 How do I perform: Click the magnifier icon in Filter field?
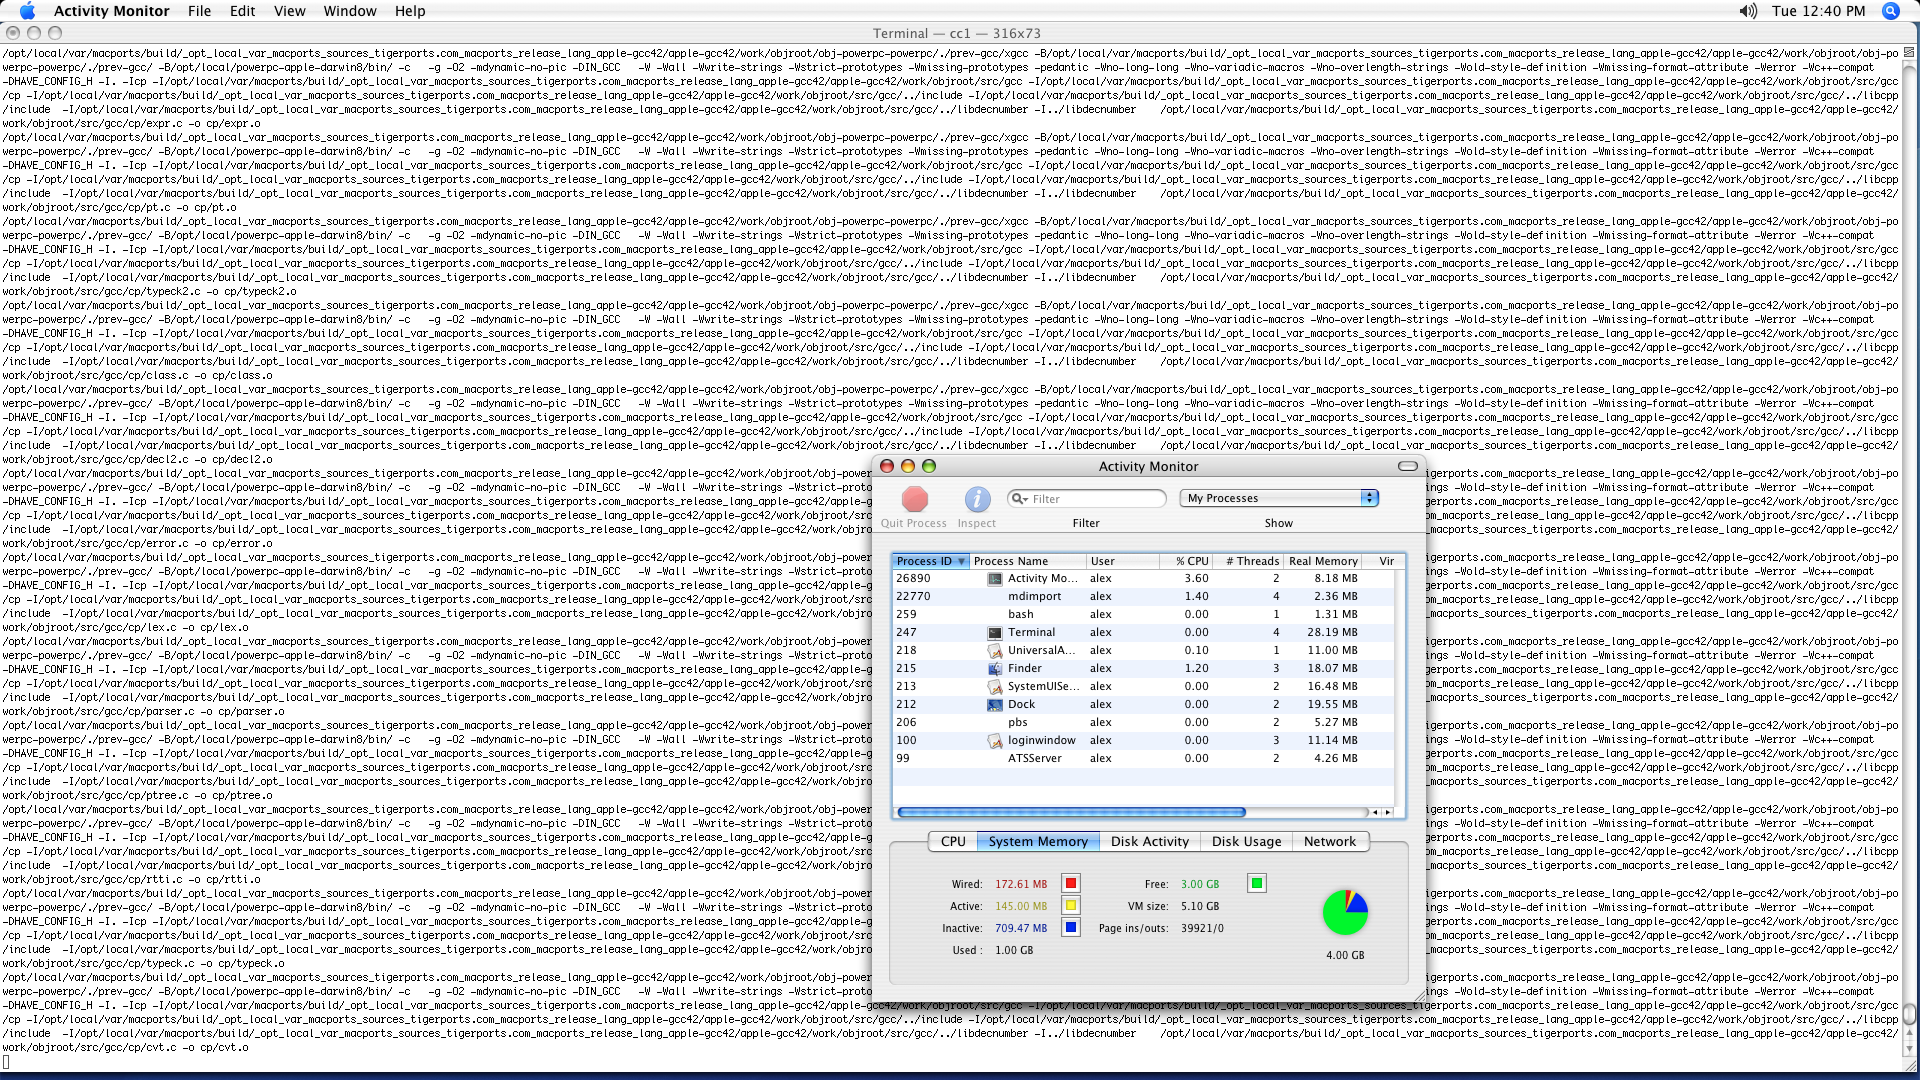1018,498
